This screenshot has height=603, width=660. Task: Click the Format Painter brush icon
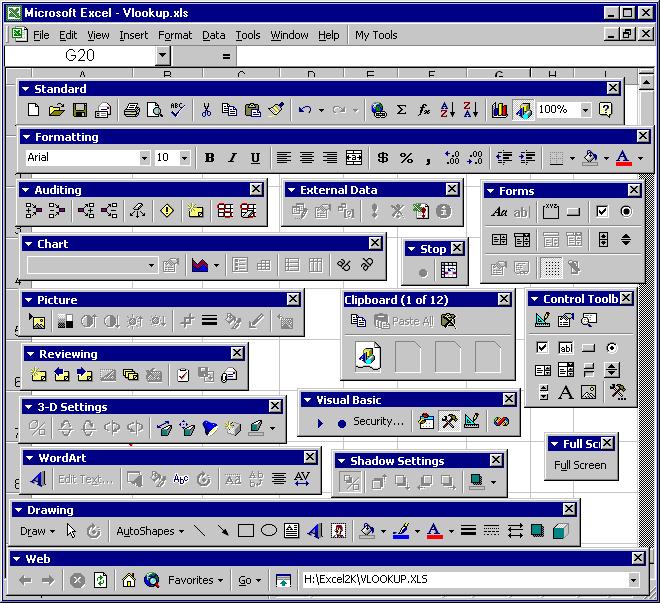click(276, 110)
